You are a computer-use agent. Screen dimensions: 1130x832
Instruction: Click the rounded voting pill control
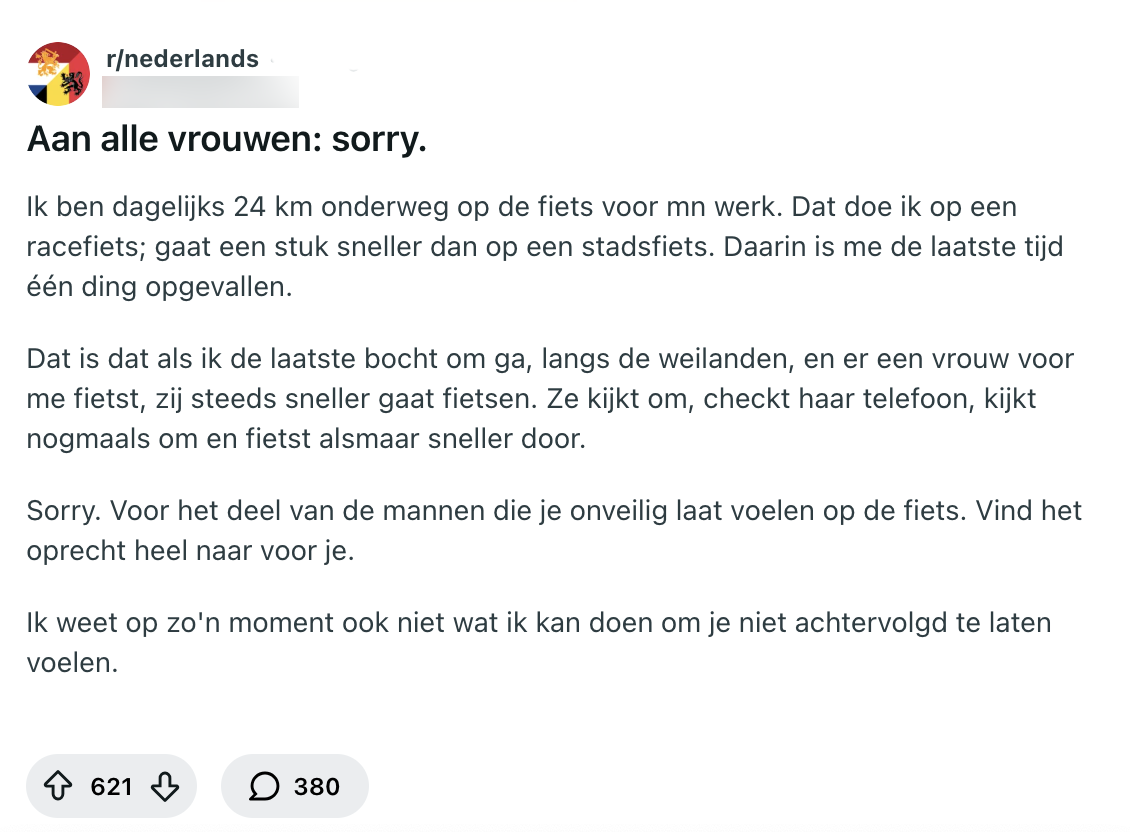[111, 786]
